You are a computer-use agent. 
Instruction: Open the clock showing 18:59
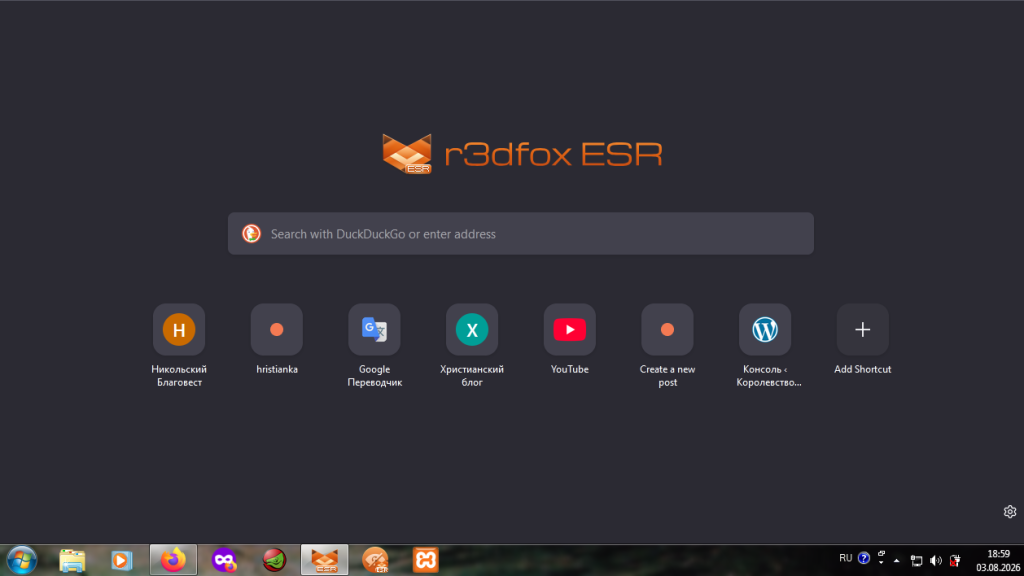(x=999, y=554)
